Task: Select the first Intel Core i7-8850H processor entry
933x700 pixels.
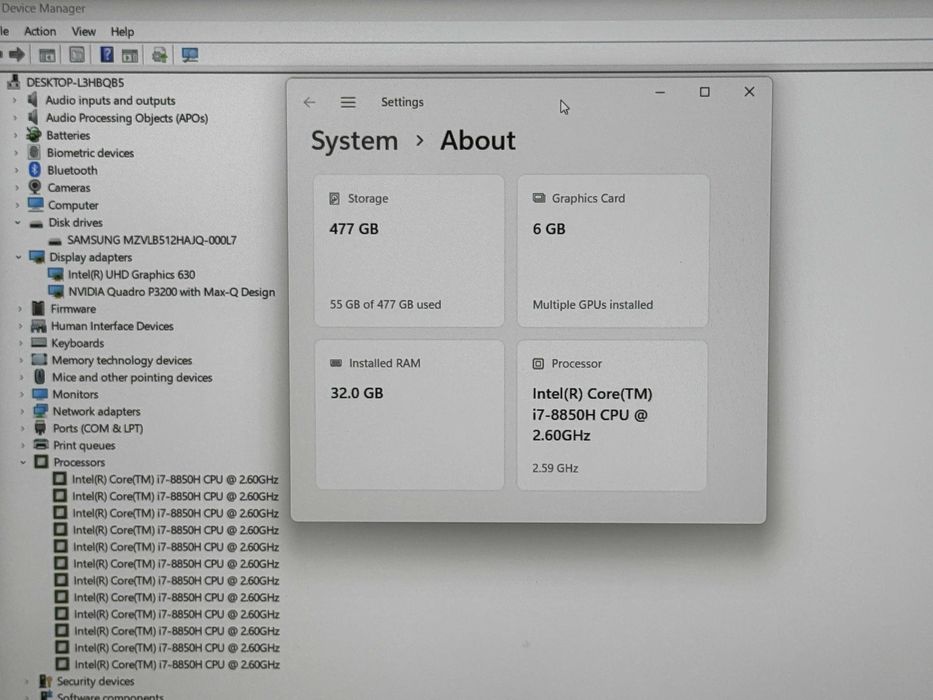Action: click(x=175, y=479)
